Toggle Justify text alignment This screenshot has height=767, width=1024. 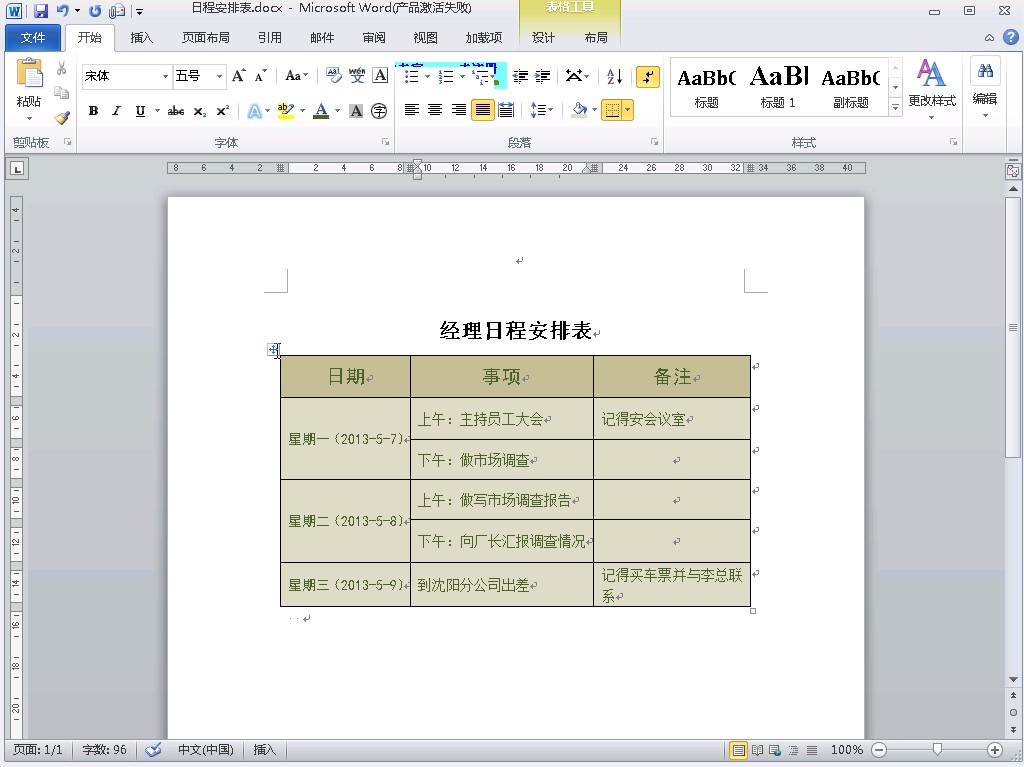coord(483,110)
